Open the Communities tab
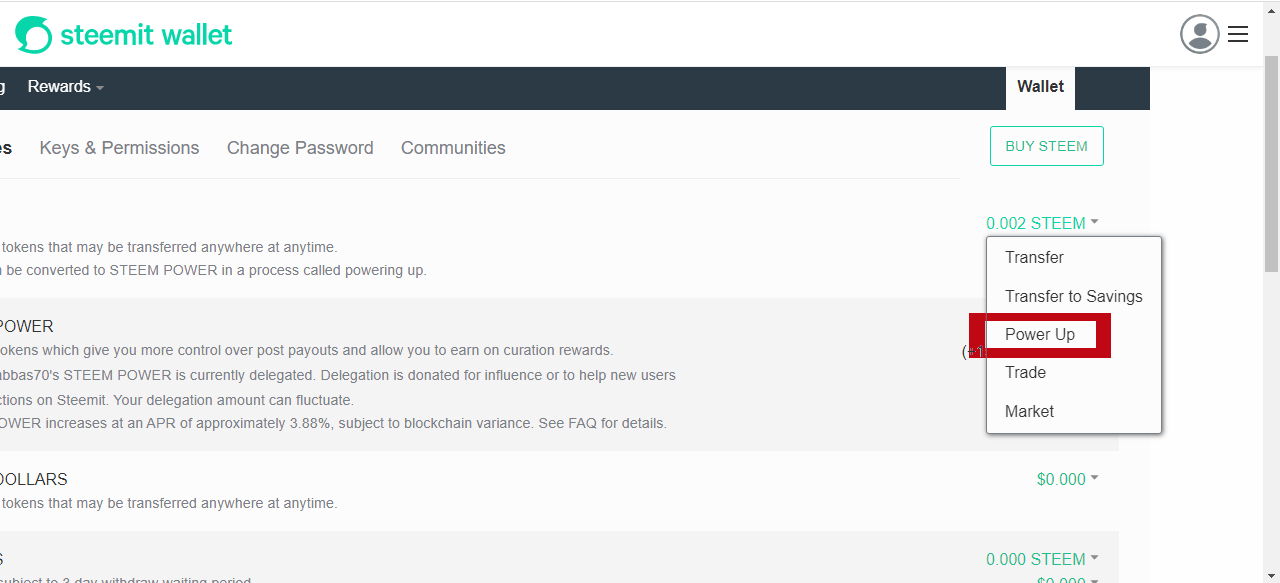1280x583 pixels. (x=453, y=148)
